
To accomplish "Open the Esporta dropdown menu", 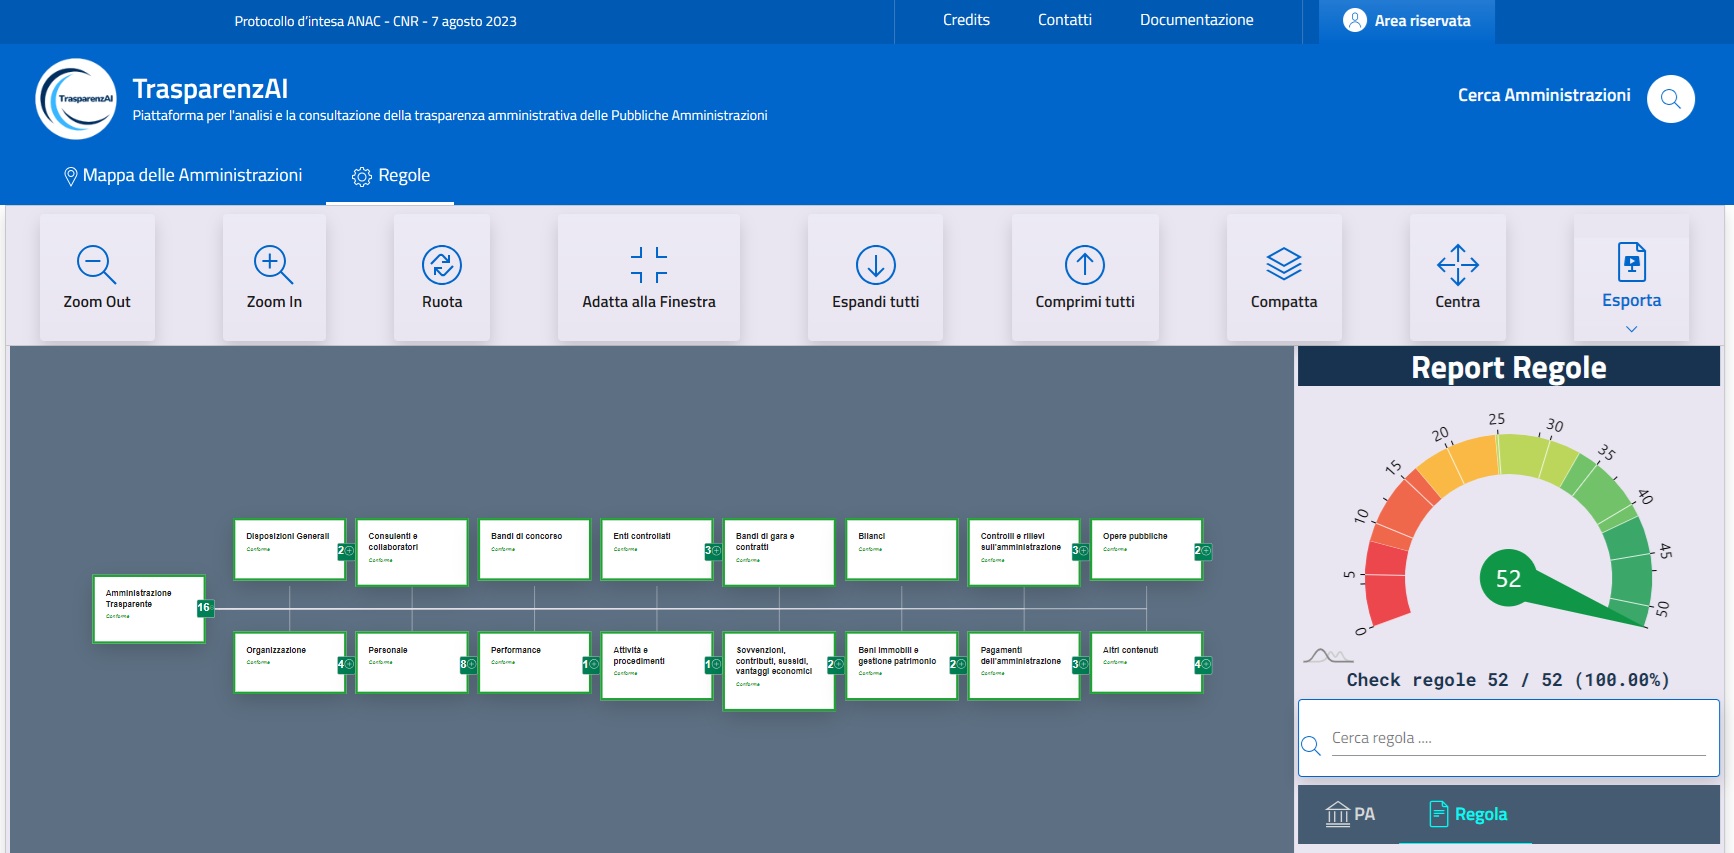I will (x=1631, y=300).
